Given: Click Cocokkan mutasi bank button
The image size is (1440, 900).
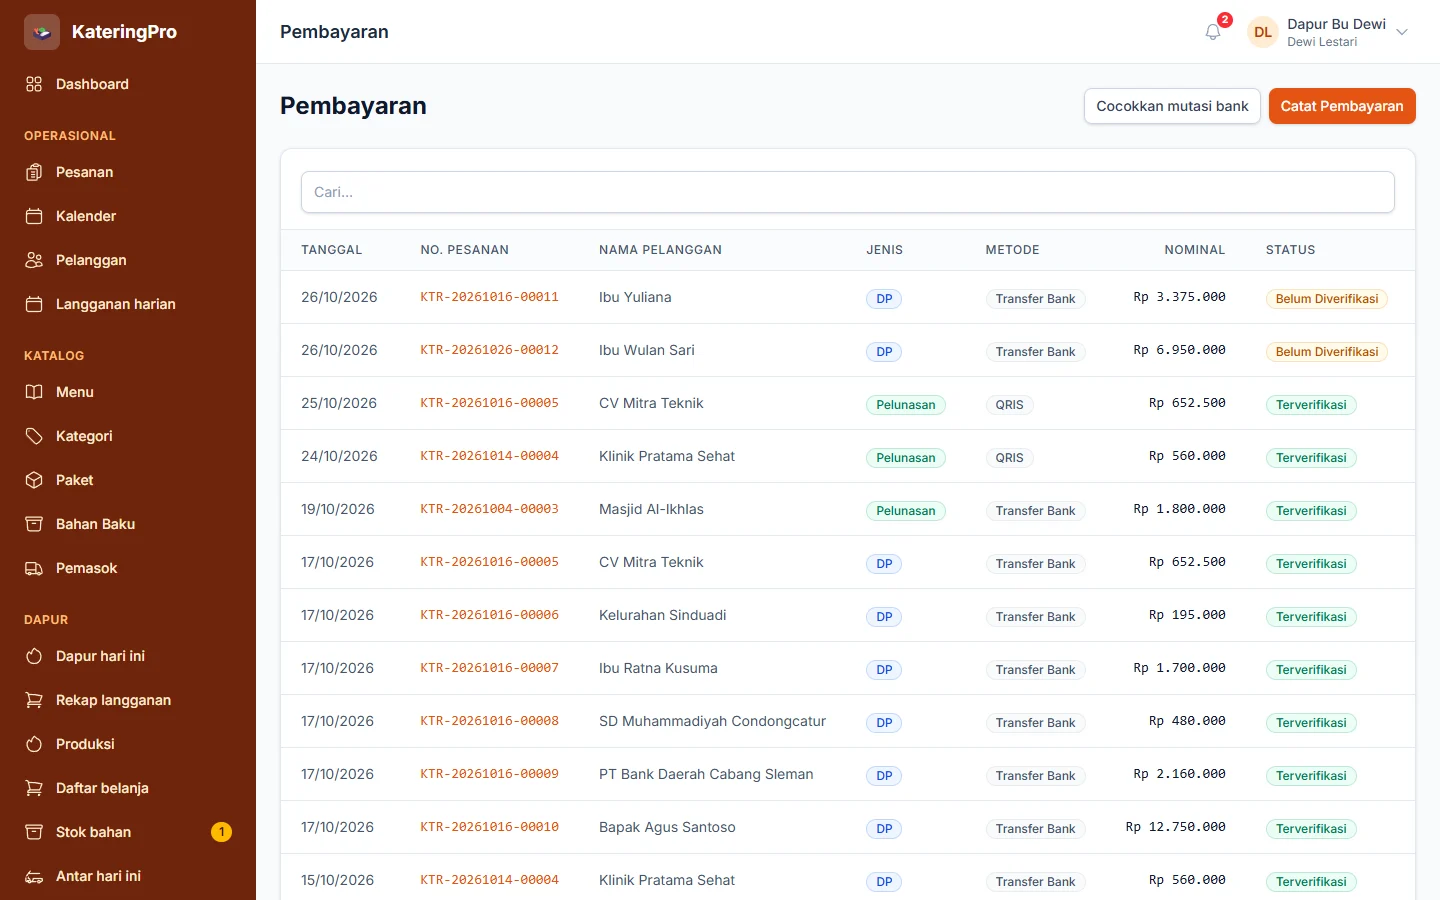Looking at the screenshot, I should click(x=1172, y=106).
